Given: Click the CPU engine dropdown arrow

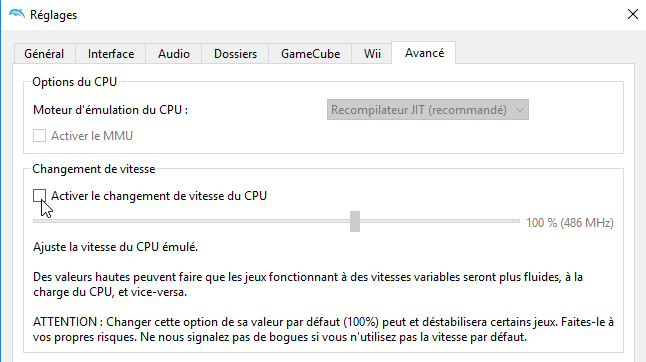Looking at the screenshot, I should [520, 110].
